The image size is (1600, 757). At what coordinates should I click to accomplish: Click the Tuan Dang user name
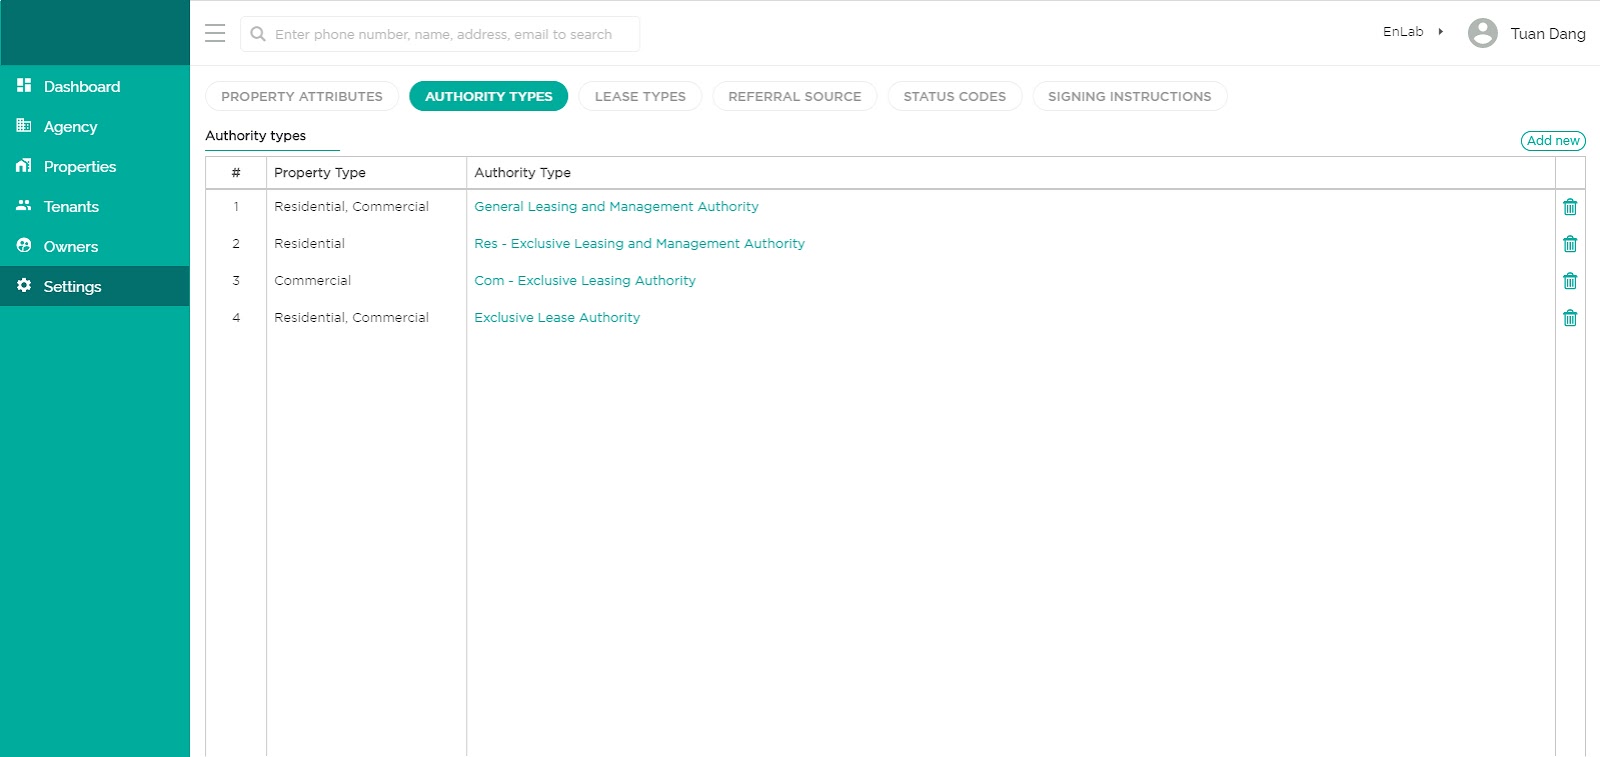click(x=1548, y=34)
